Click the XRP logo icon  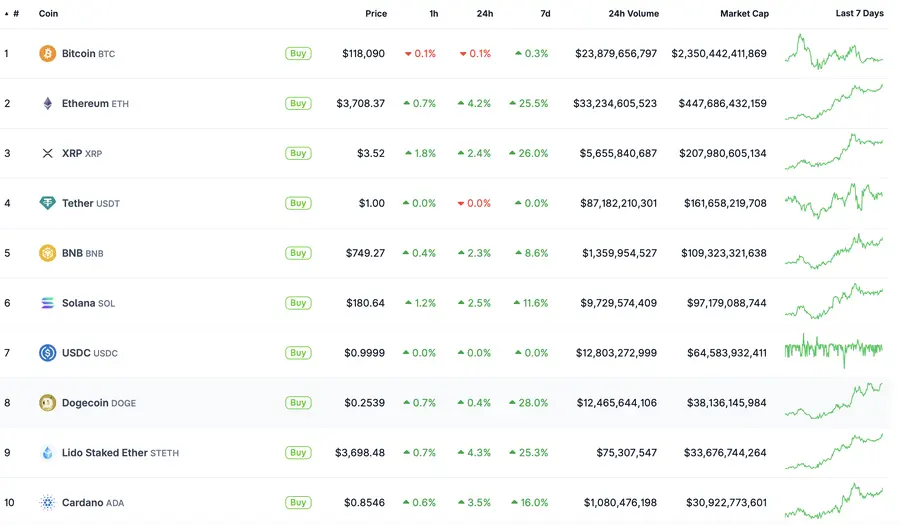tap(48, 153)
